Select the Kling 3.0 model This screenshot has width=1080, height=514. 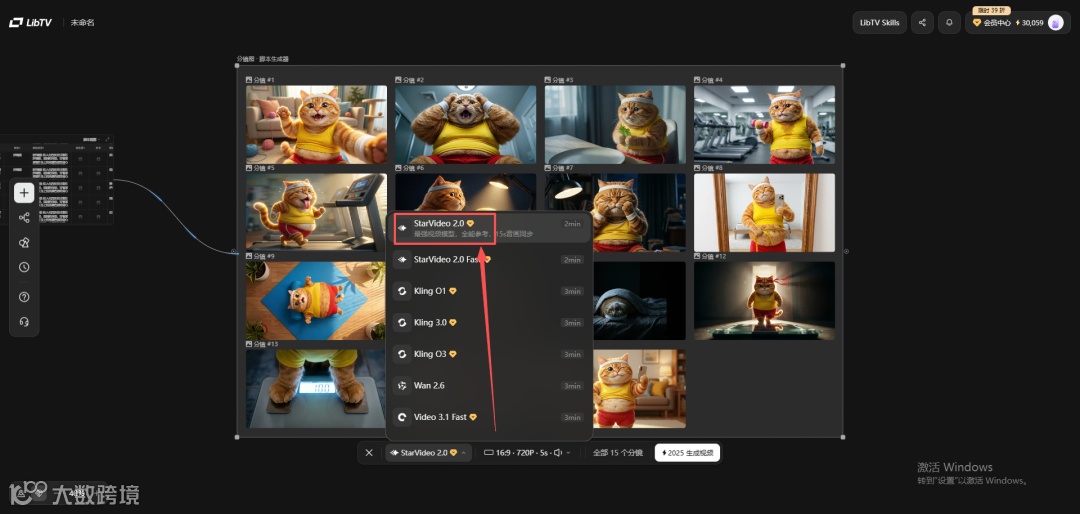pos(489,322)
